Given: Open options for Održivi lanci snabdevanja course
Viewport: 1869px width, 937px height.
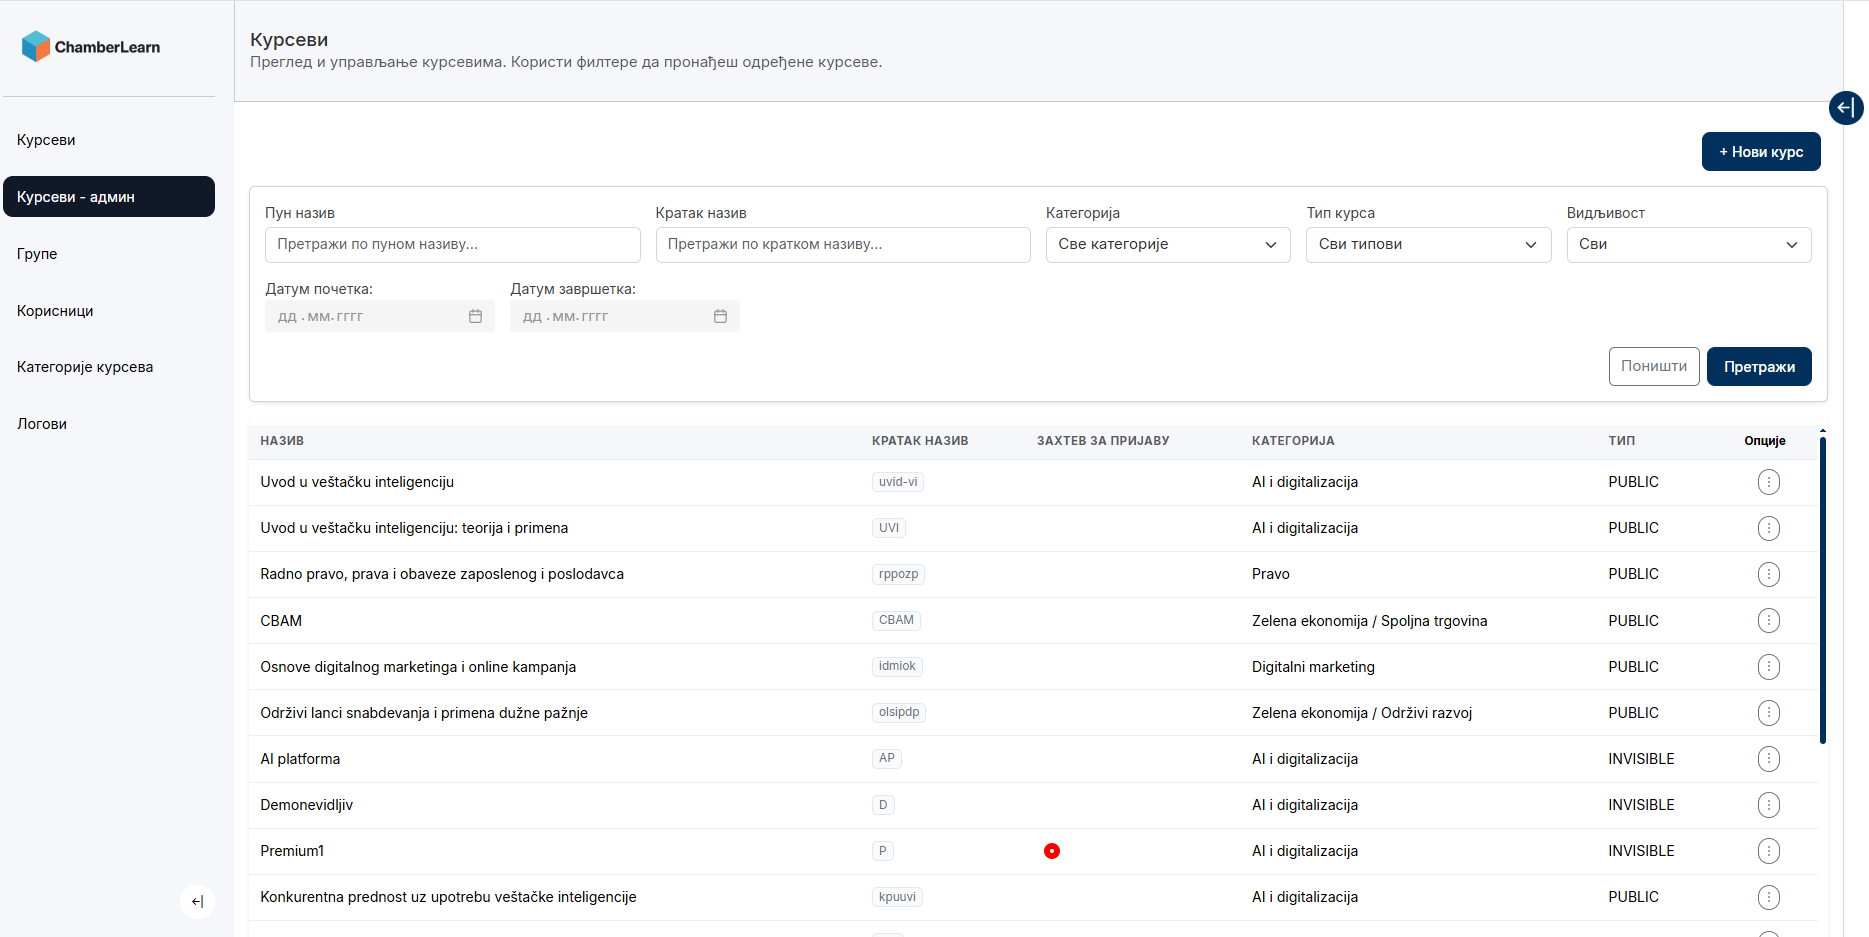Looking at the screenshot, I should (x=1768, y=713).
